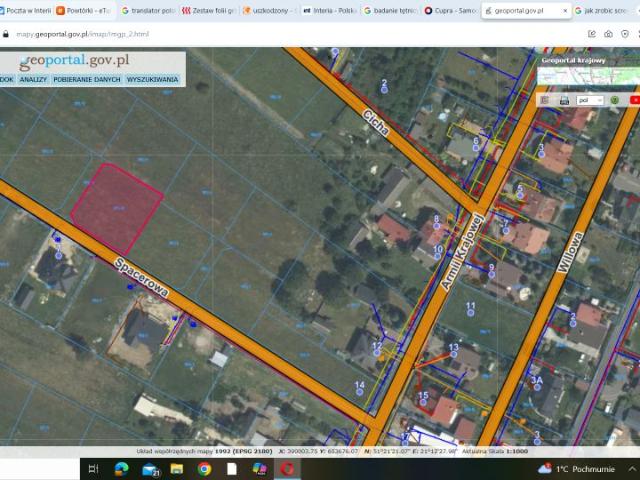Click address point 12 on map
640x480 pixels.
coord(377,349)
